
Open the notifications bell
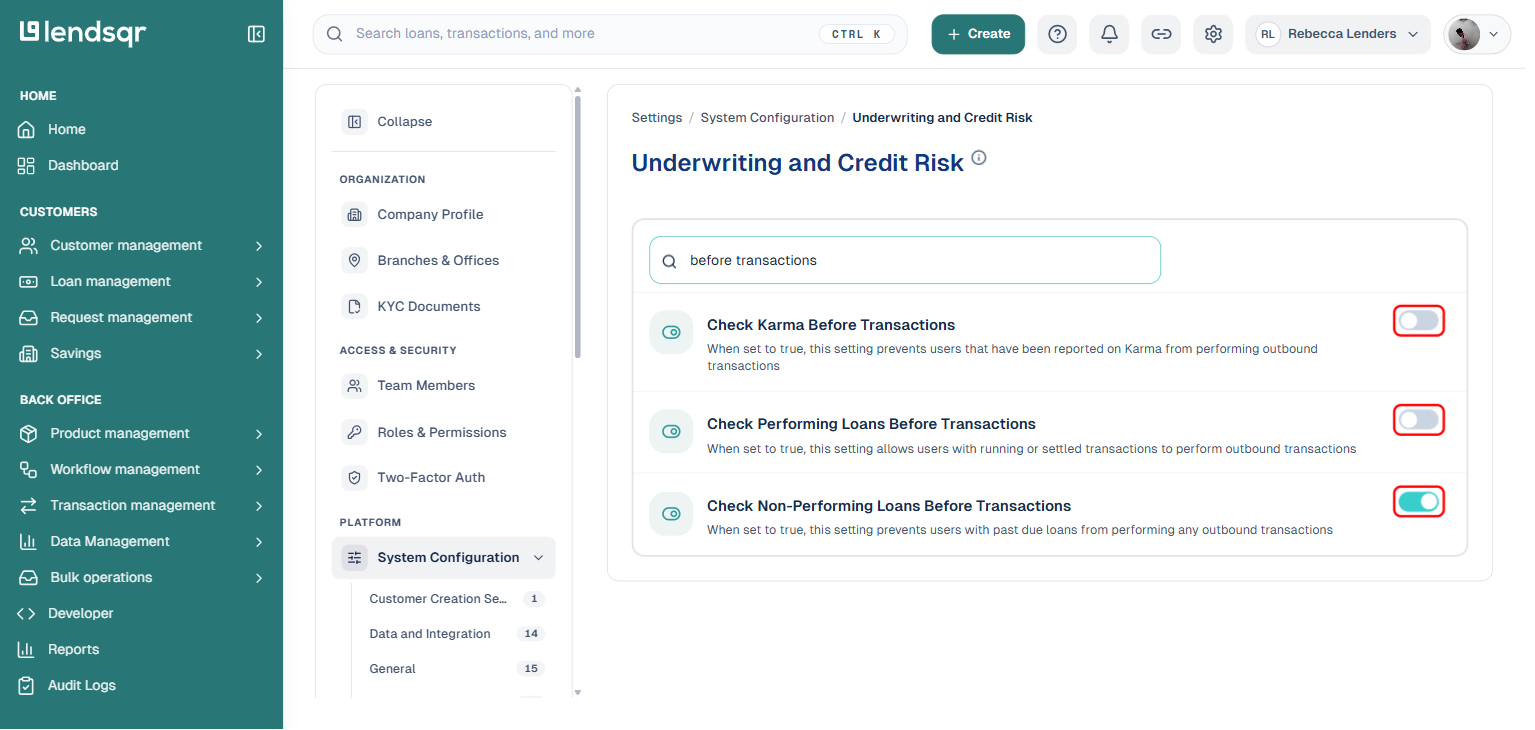(1109, 34)
